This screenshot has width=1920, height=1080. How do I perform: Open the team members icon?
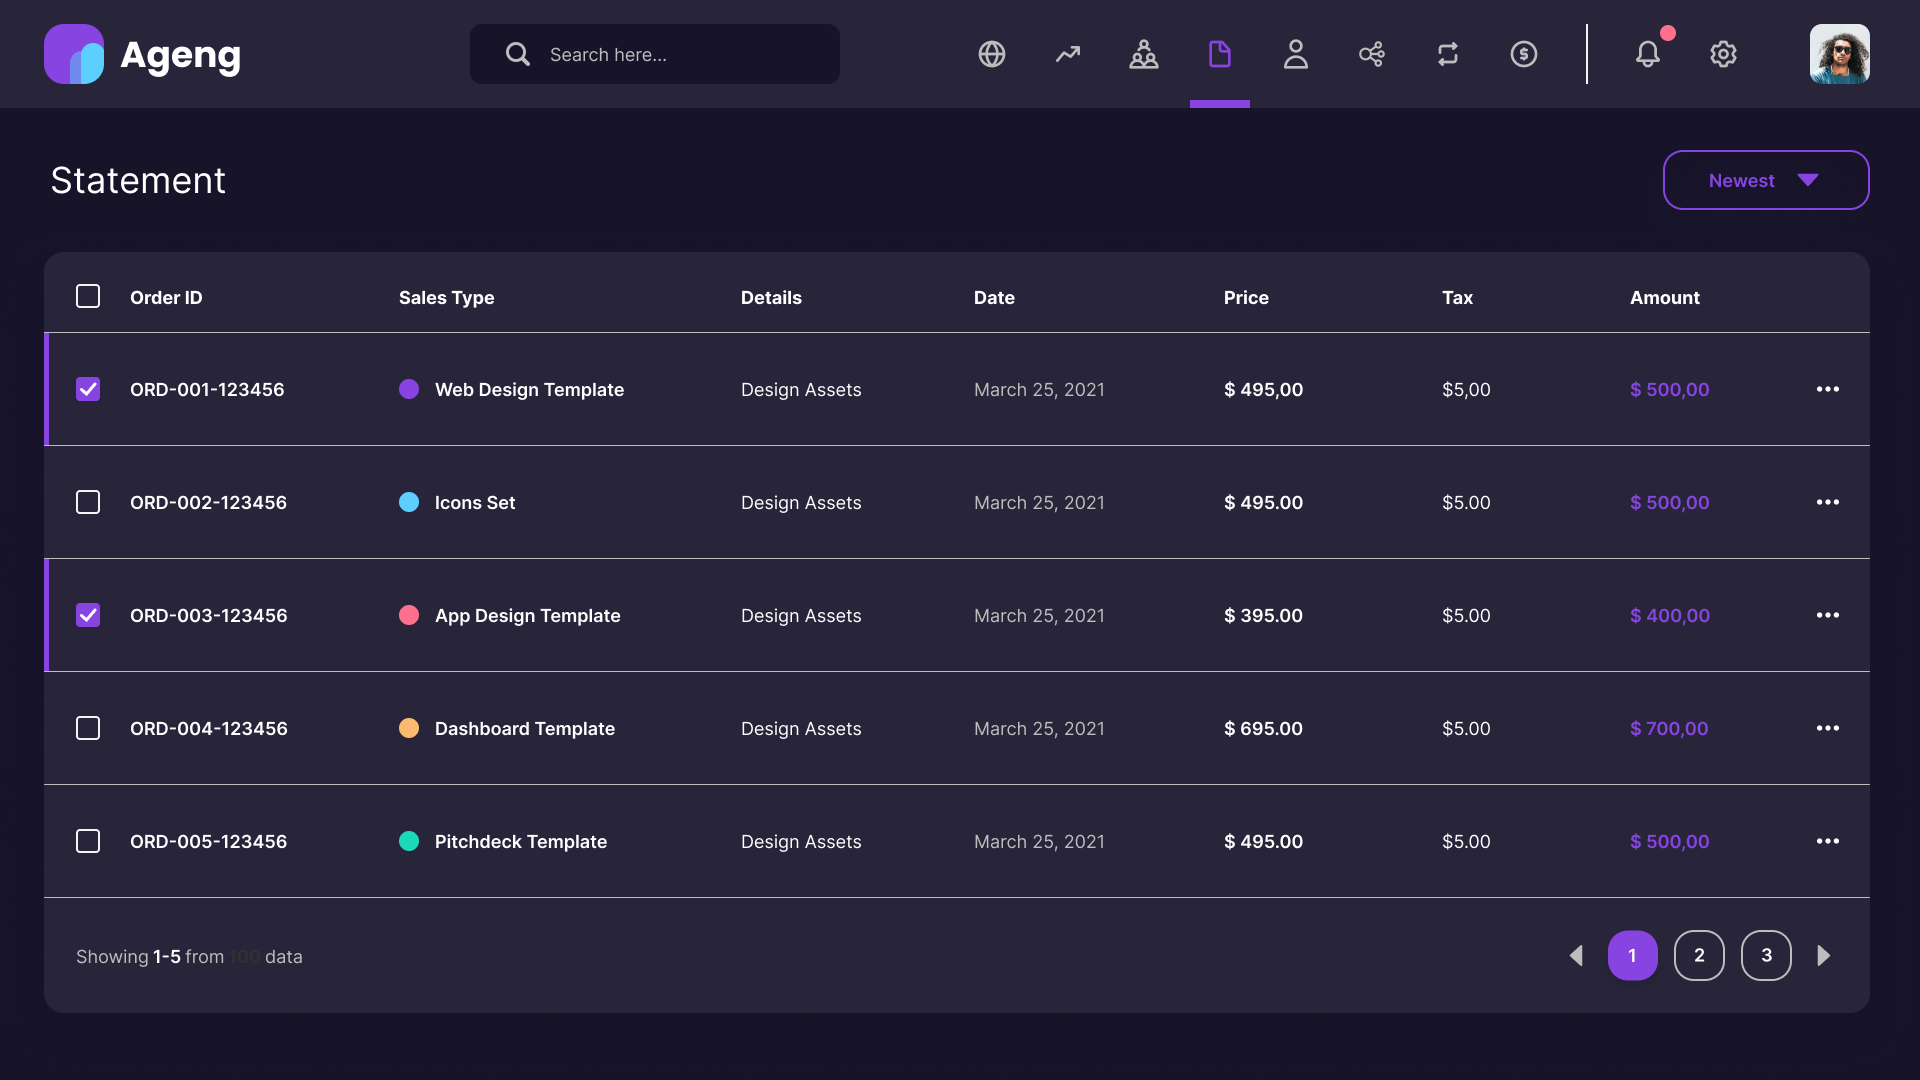[1144, 54]
